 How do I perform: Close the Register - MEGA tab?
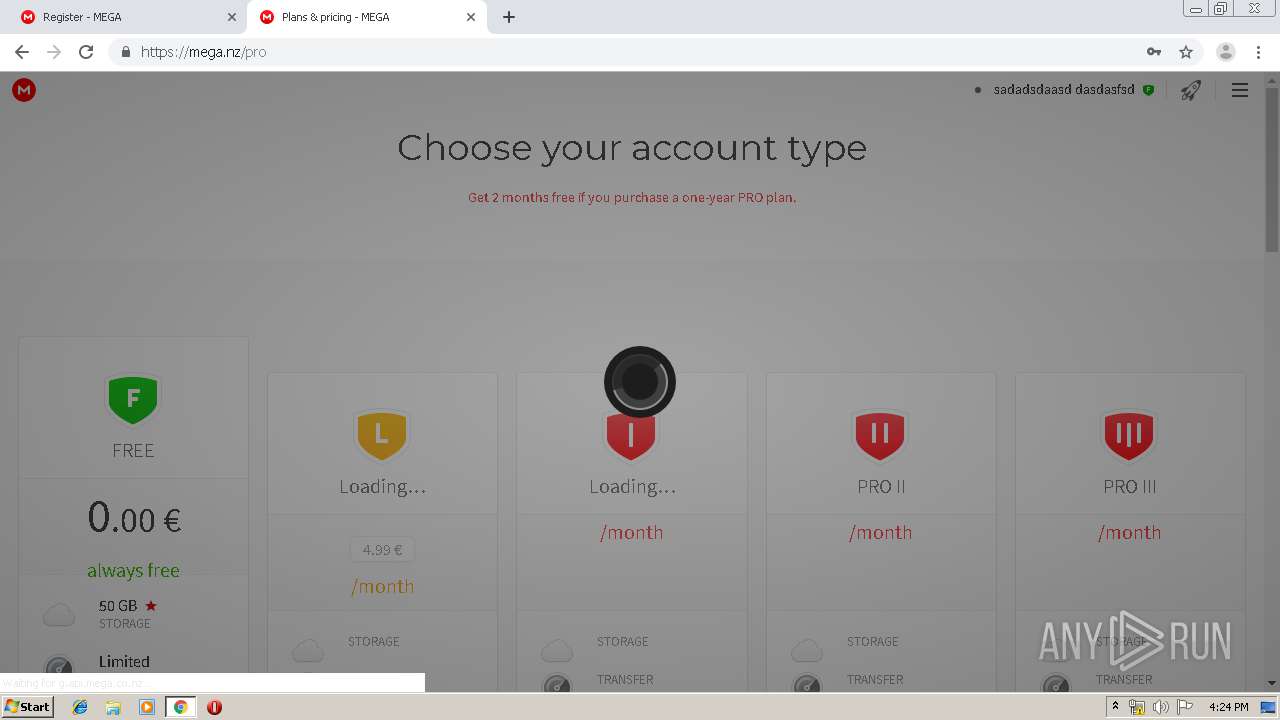tap(232, 17)
